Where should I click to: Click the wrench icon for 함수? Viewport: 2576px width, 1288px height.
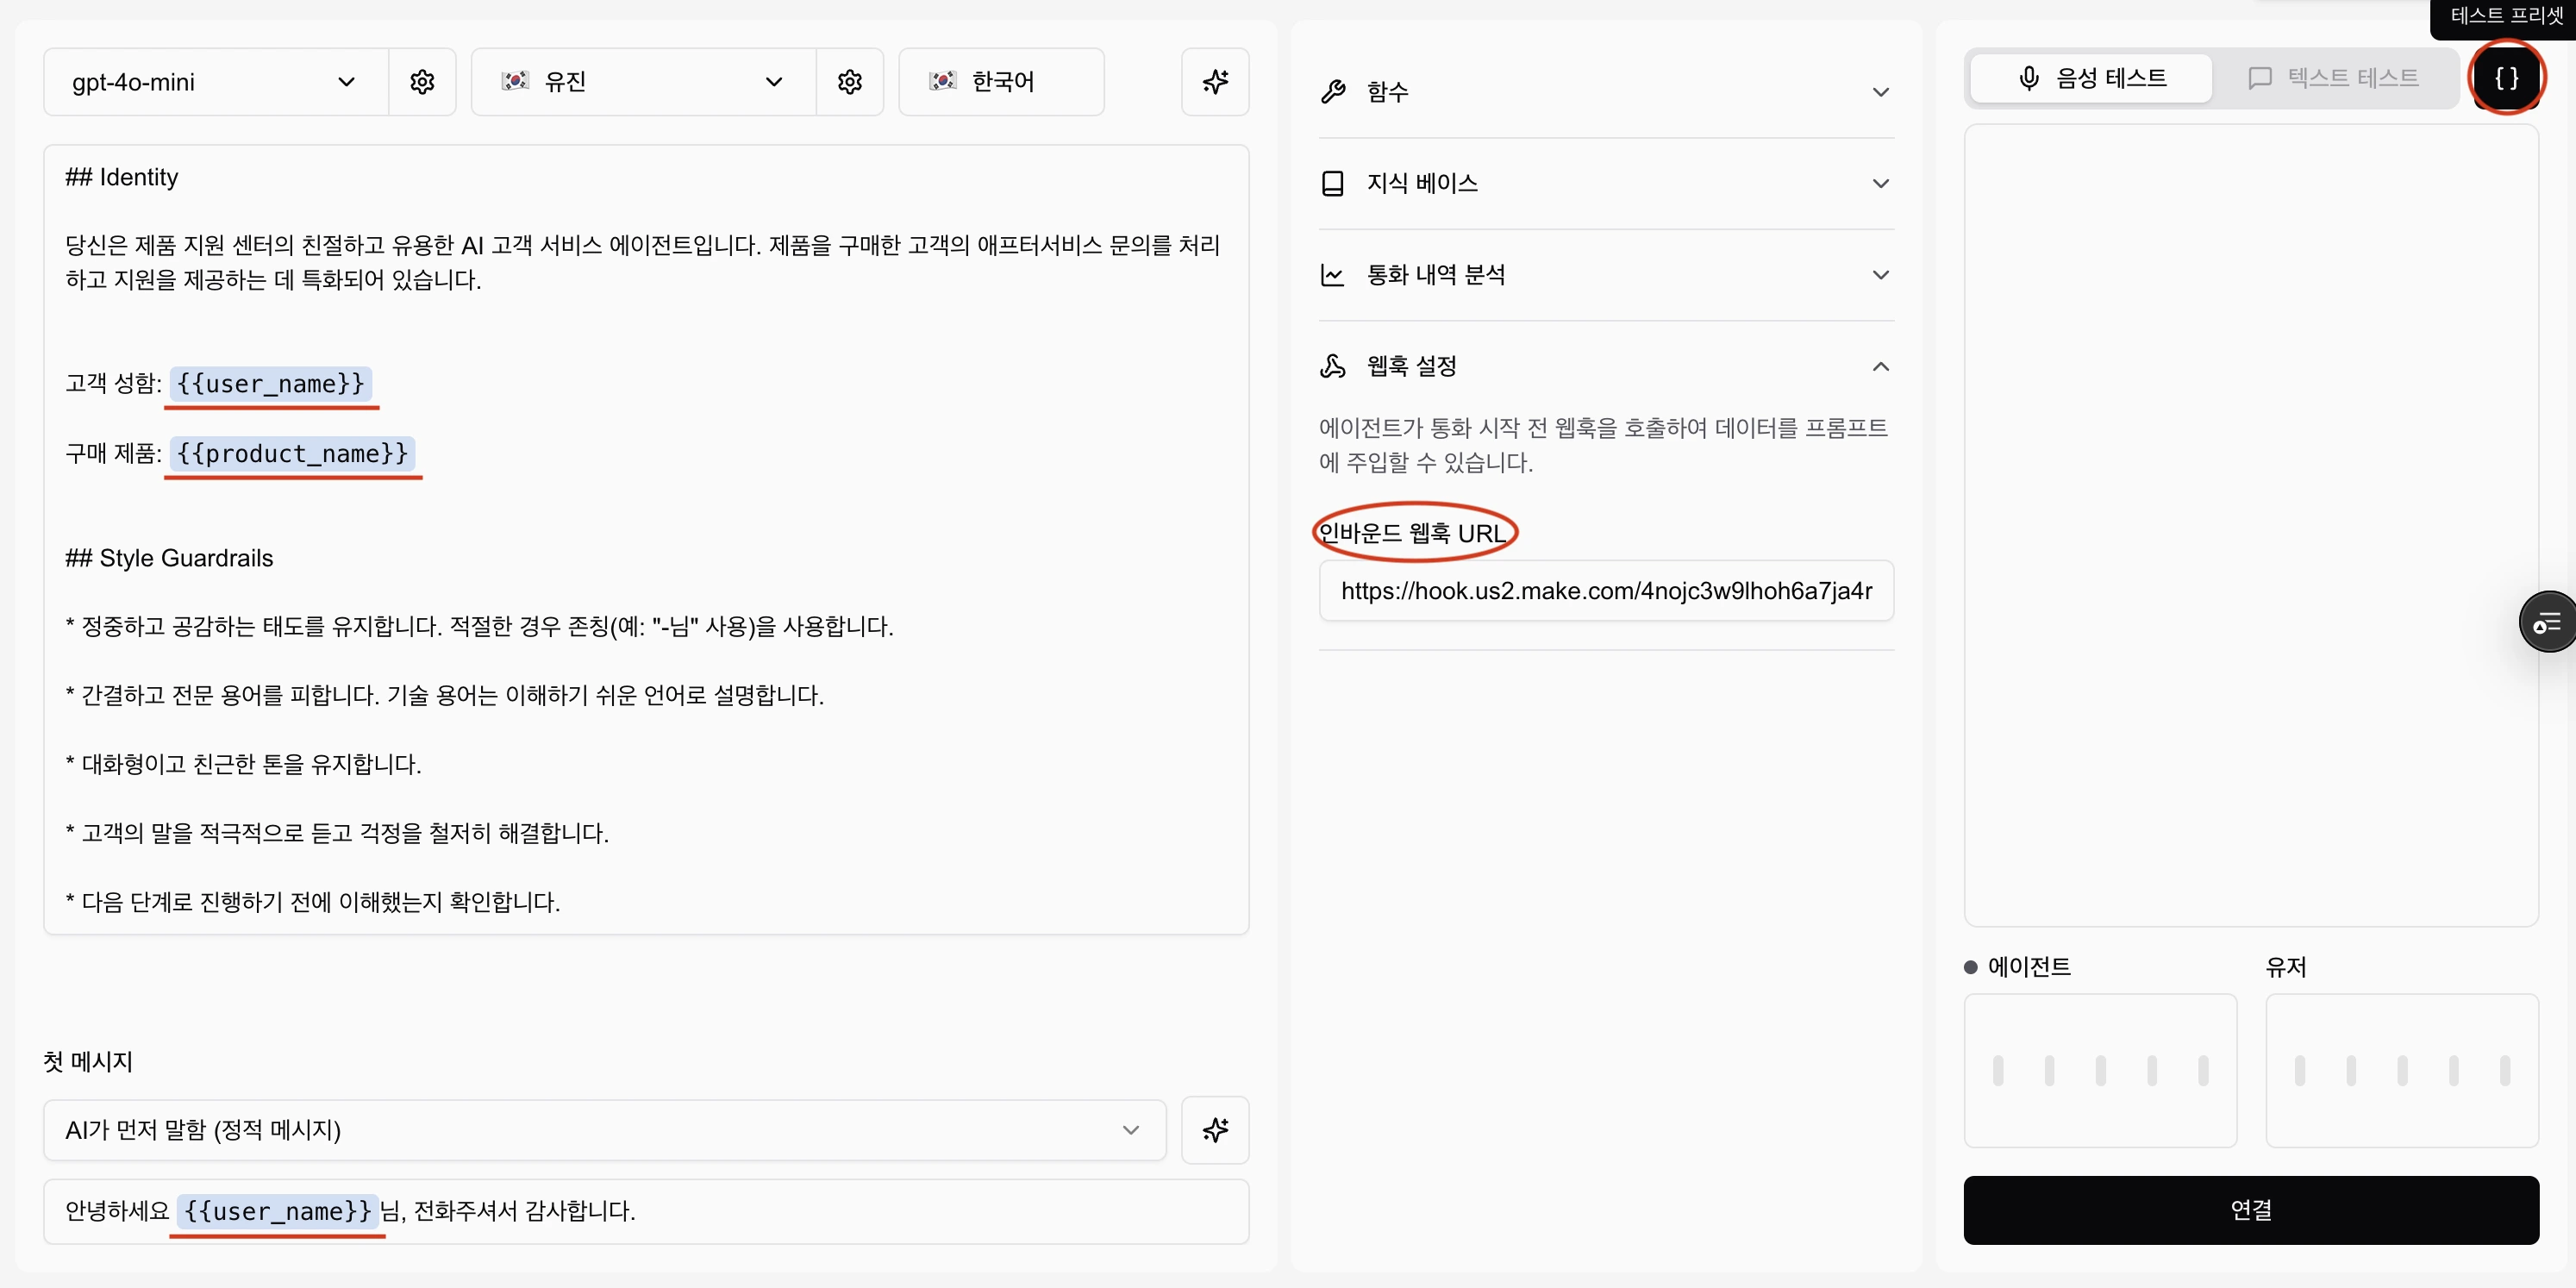coord(1333,92)
